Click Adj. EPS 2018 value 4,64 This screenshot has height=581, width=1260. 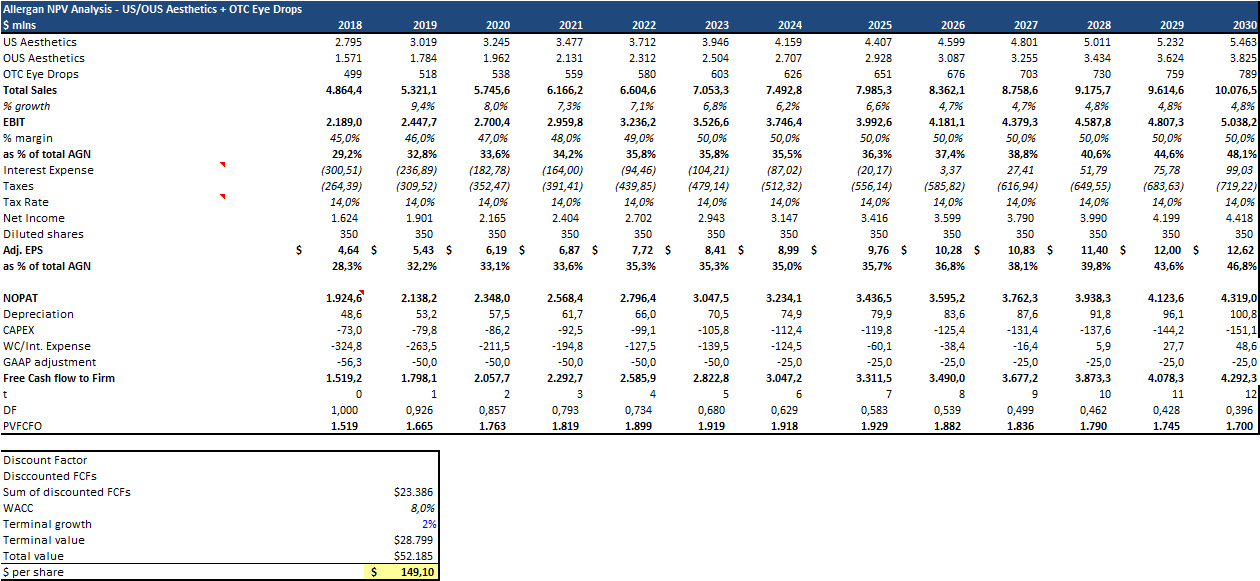pos(352,250)
